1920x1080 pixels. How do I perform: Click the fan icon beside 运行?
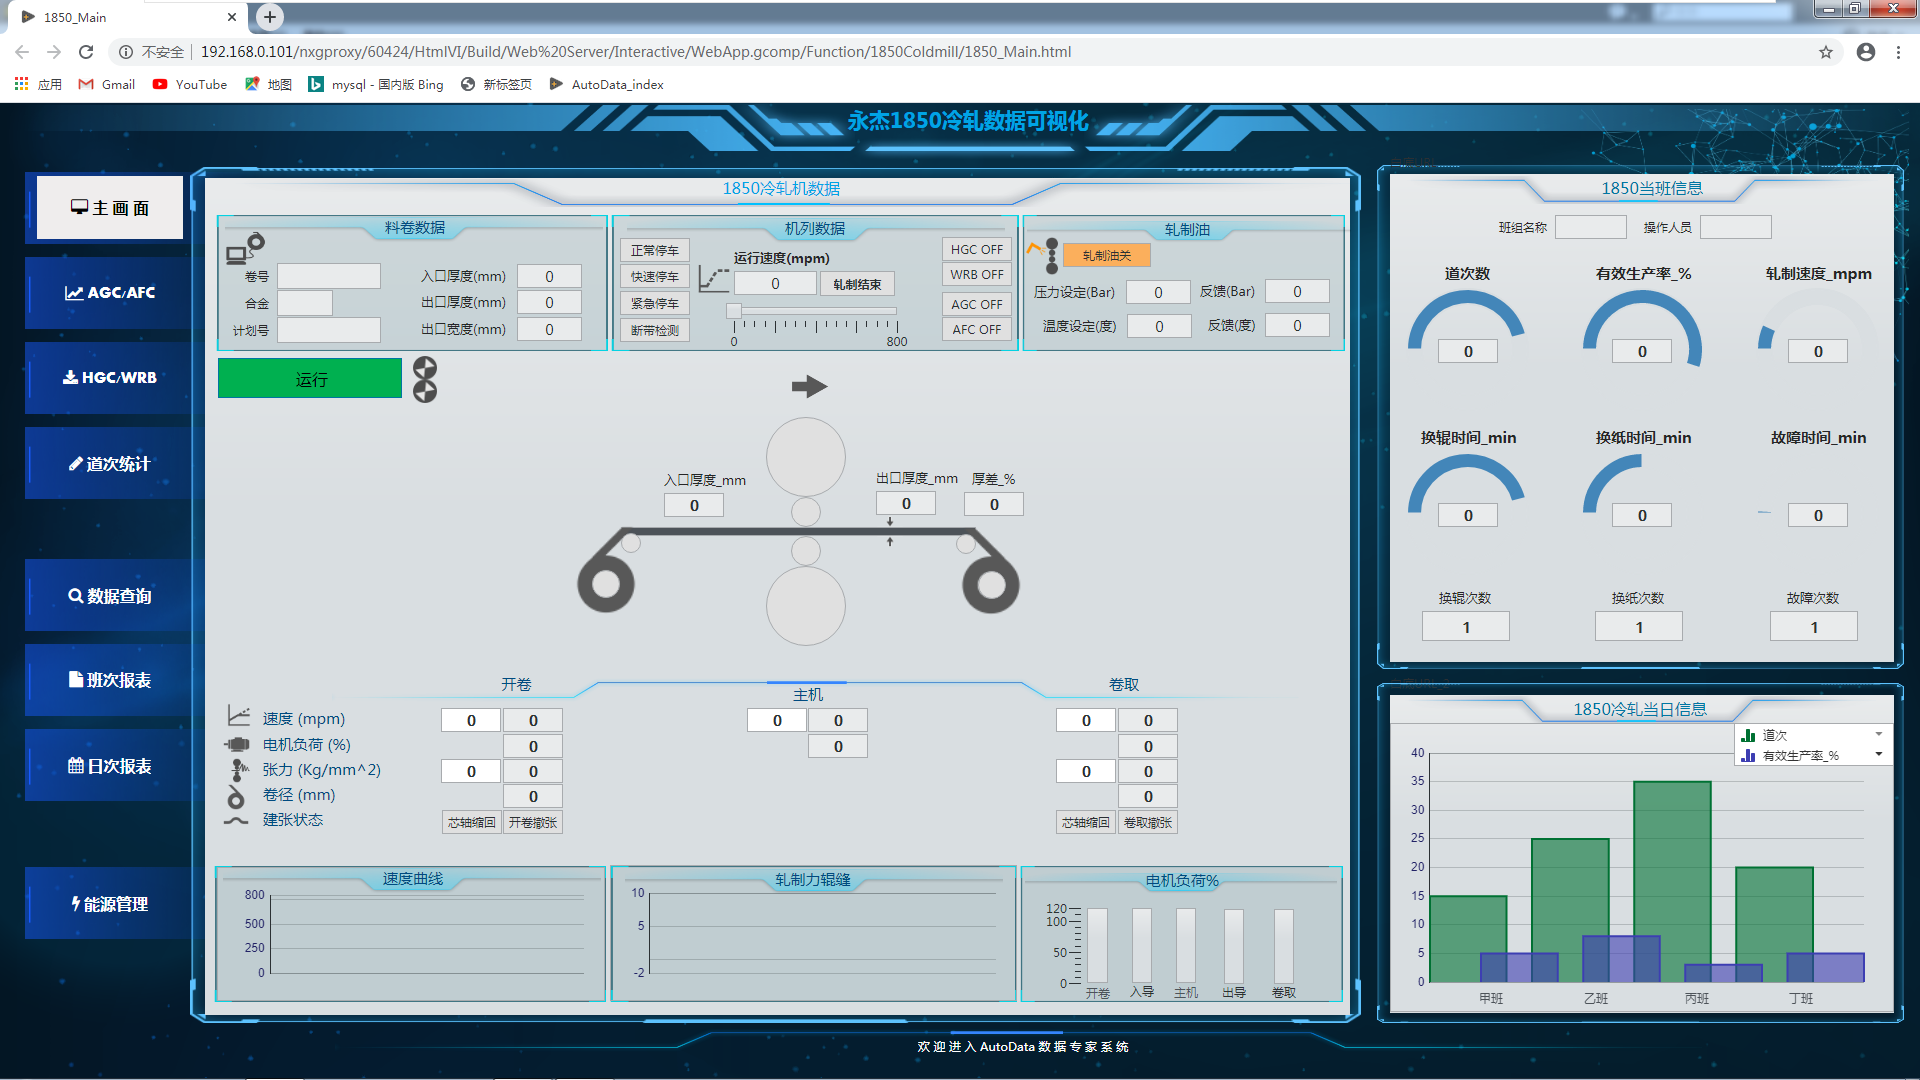(x=425, y=379)
